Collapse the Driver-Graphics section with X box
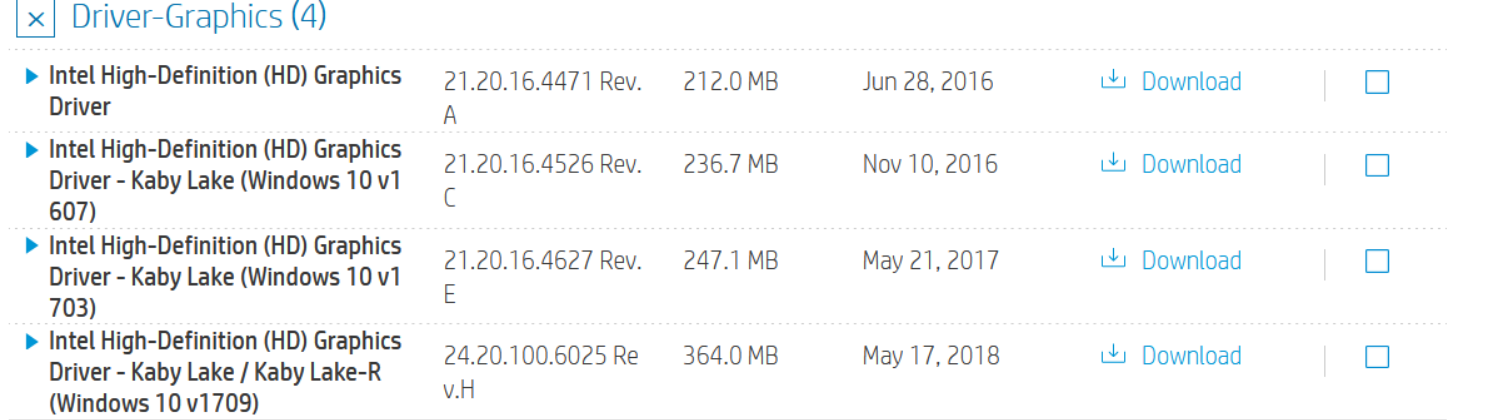This screenshot has height=420, width=1494. (36, 19)
